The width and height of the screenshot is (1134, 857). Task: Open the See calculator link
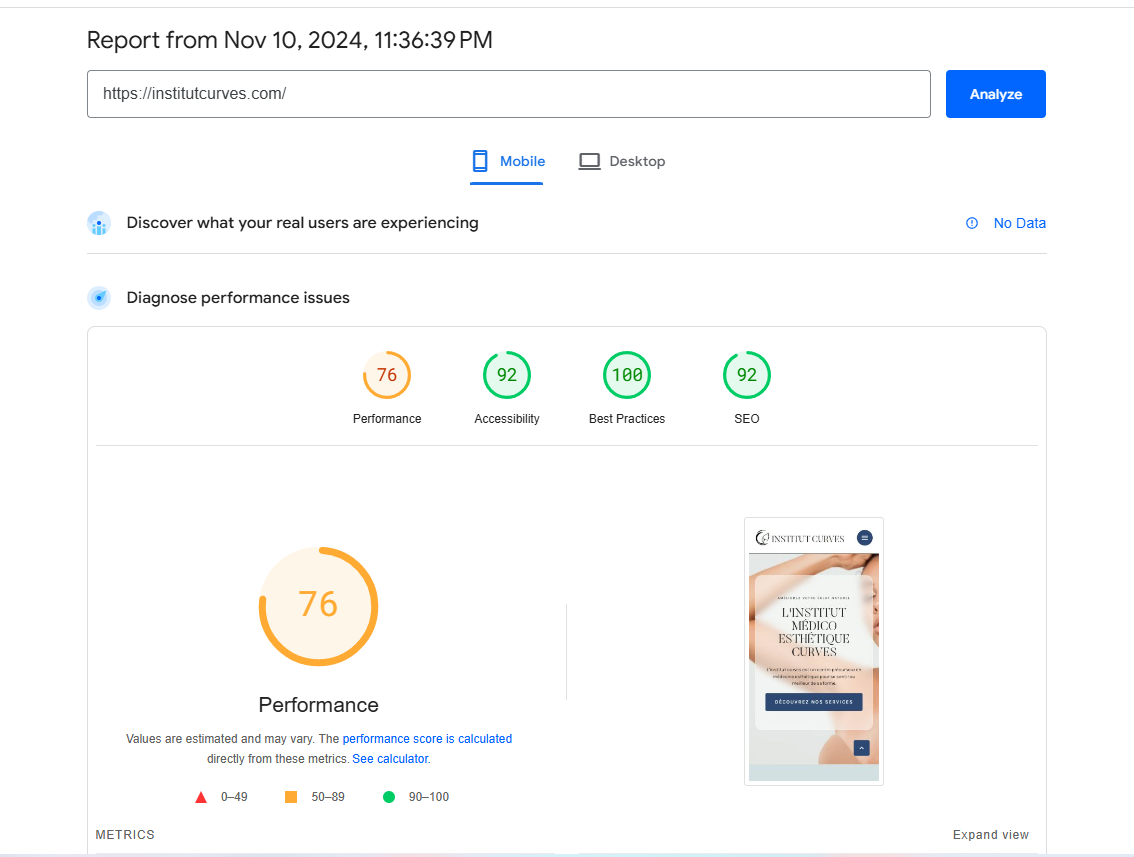(390, 759)
